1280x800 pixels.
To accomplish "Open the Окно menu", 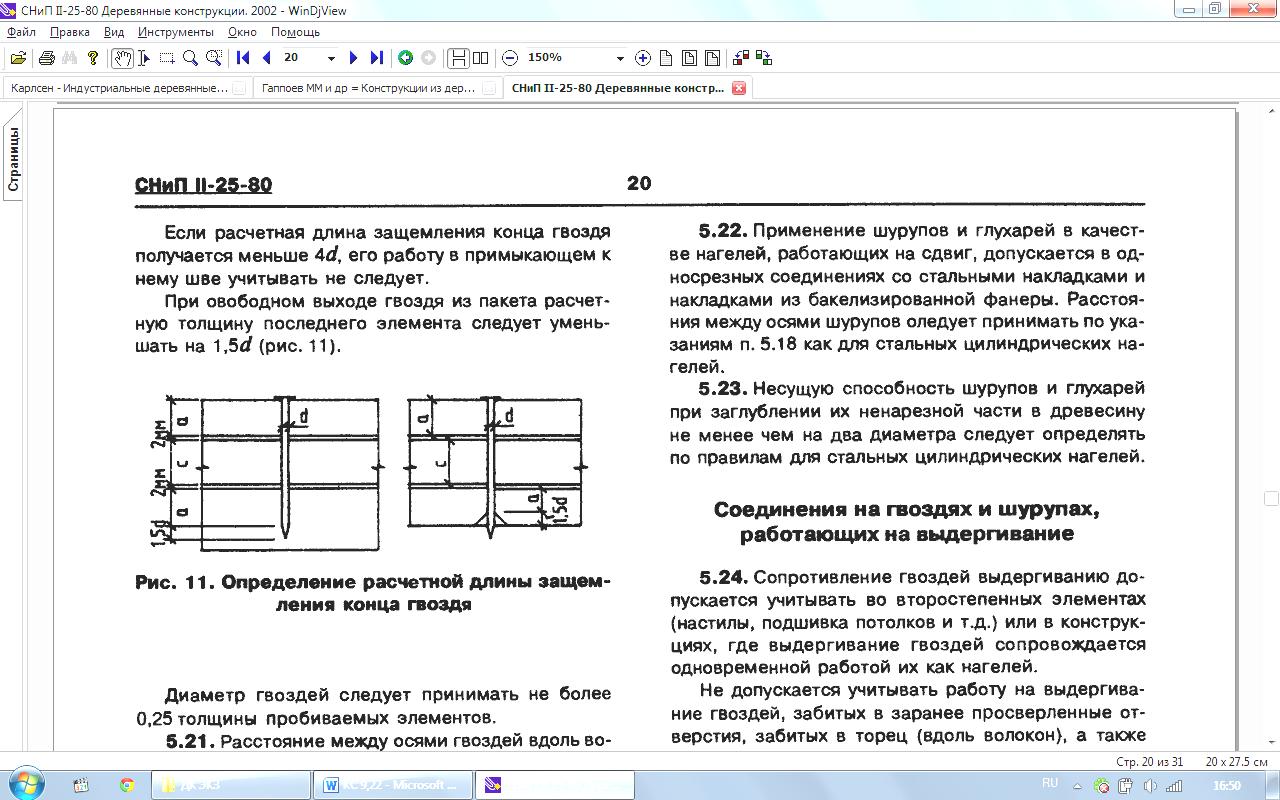I will (x=242, y=32).
